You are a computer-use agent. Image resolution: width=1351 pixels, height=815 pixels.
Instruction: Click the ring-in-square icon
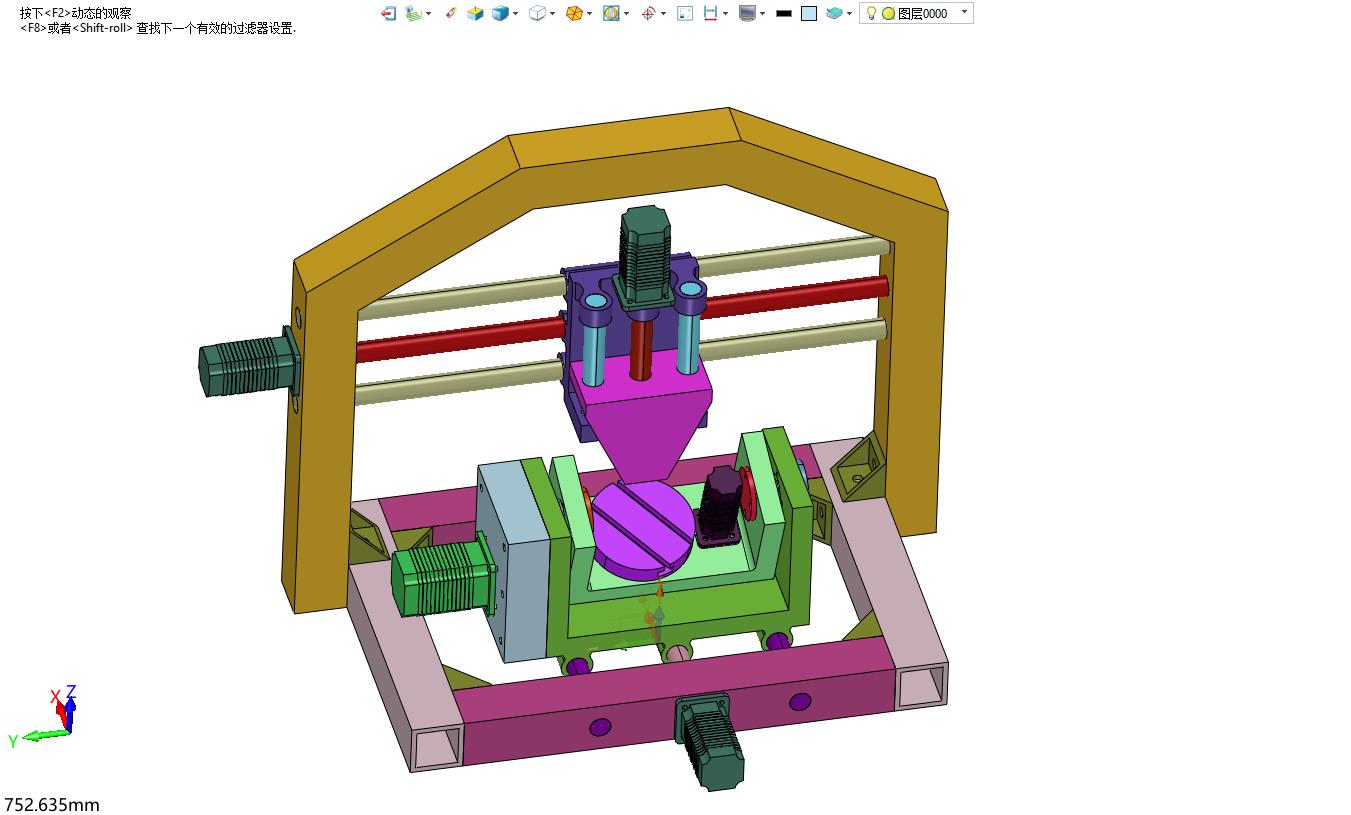[611, 13]
